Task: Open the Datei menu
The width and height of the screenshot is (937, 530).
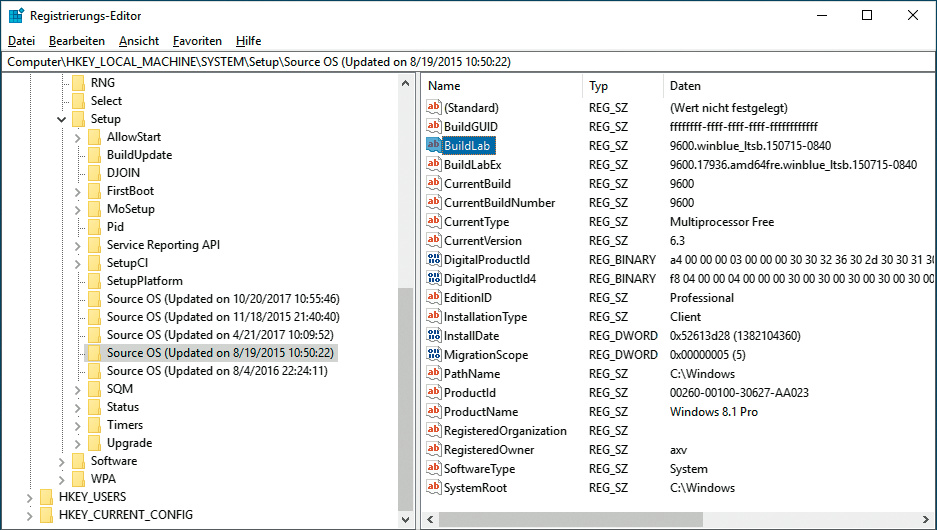Action: point(21,41)
